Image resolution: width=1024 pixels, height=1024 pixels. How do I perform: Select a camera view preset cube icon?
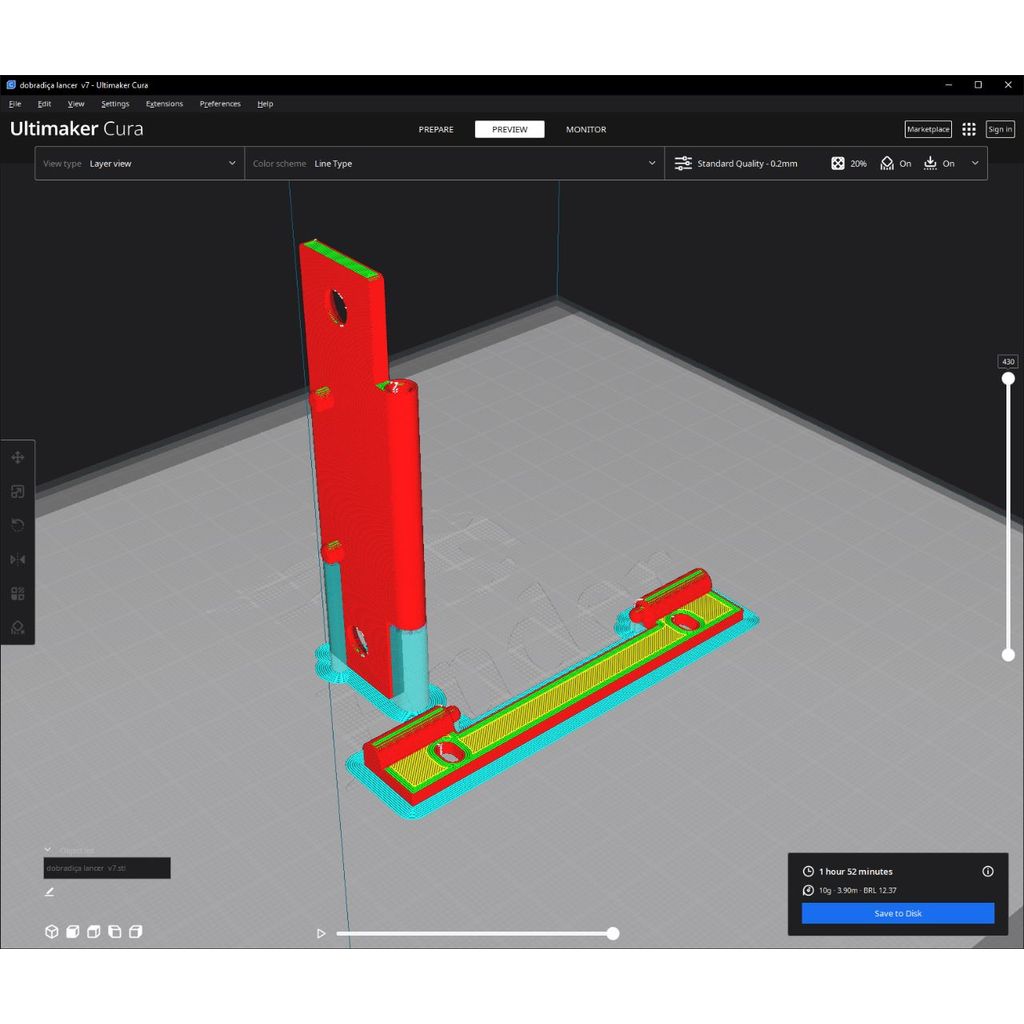tap(51, 931)
